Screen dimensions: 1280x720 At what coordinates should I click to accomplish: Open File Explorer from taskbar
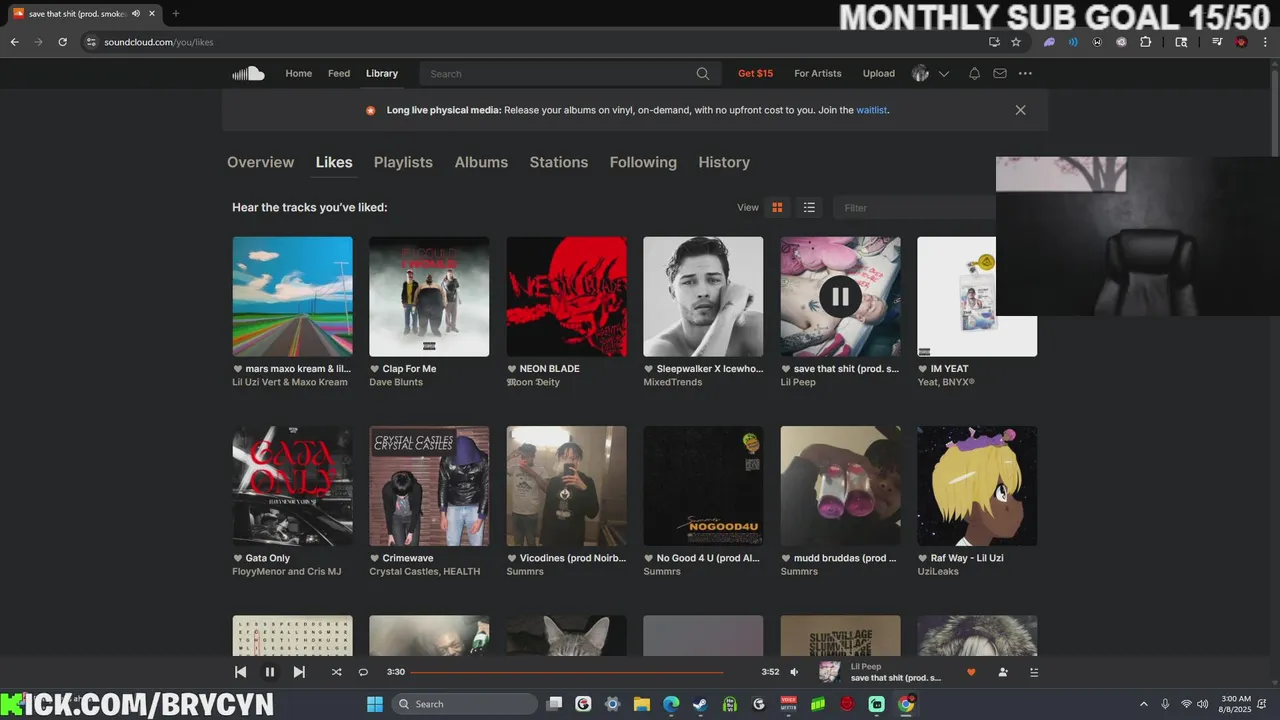click(642, 704)
